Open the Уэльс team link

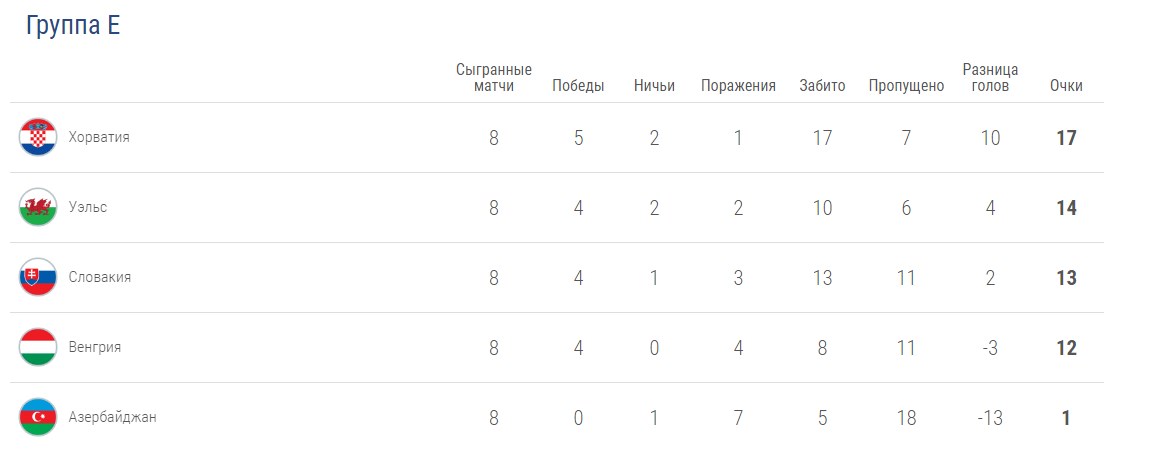[88, 207]
